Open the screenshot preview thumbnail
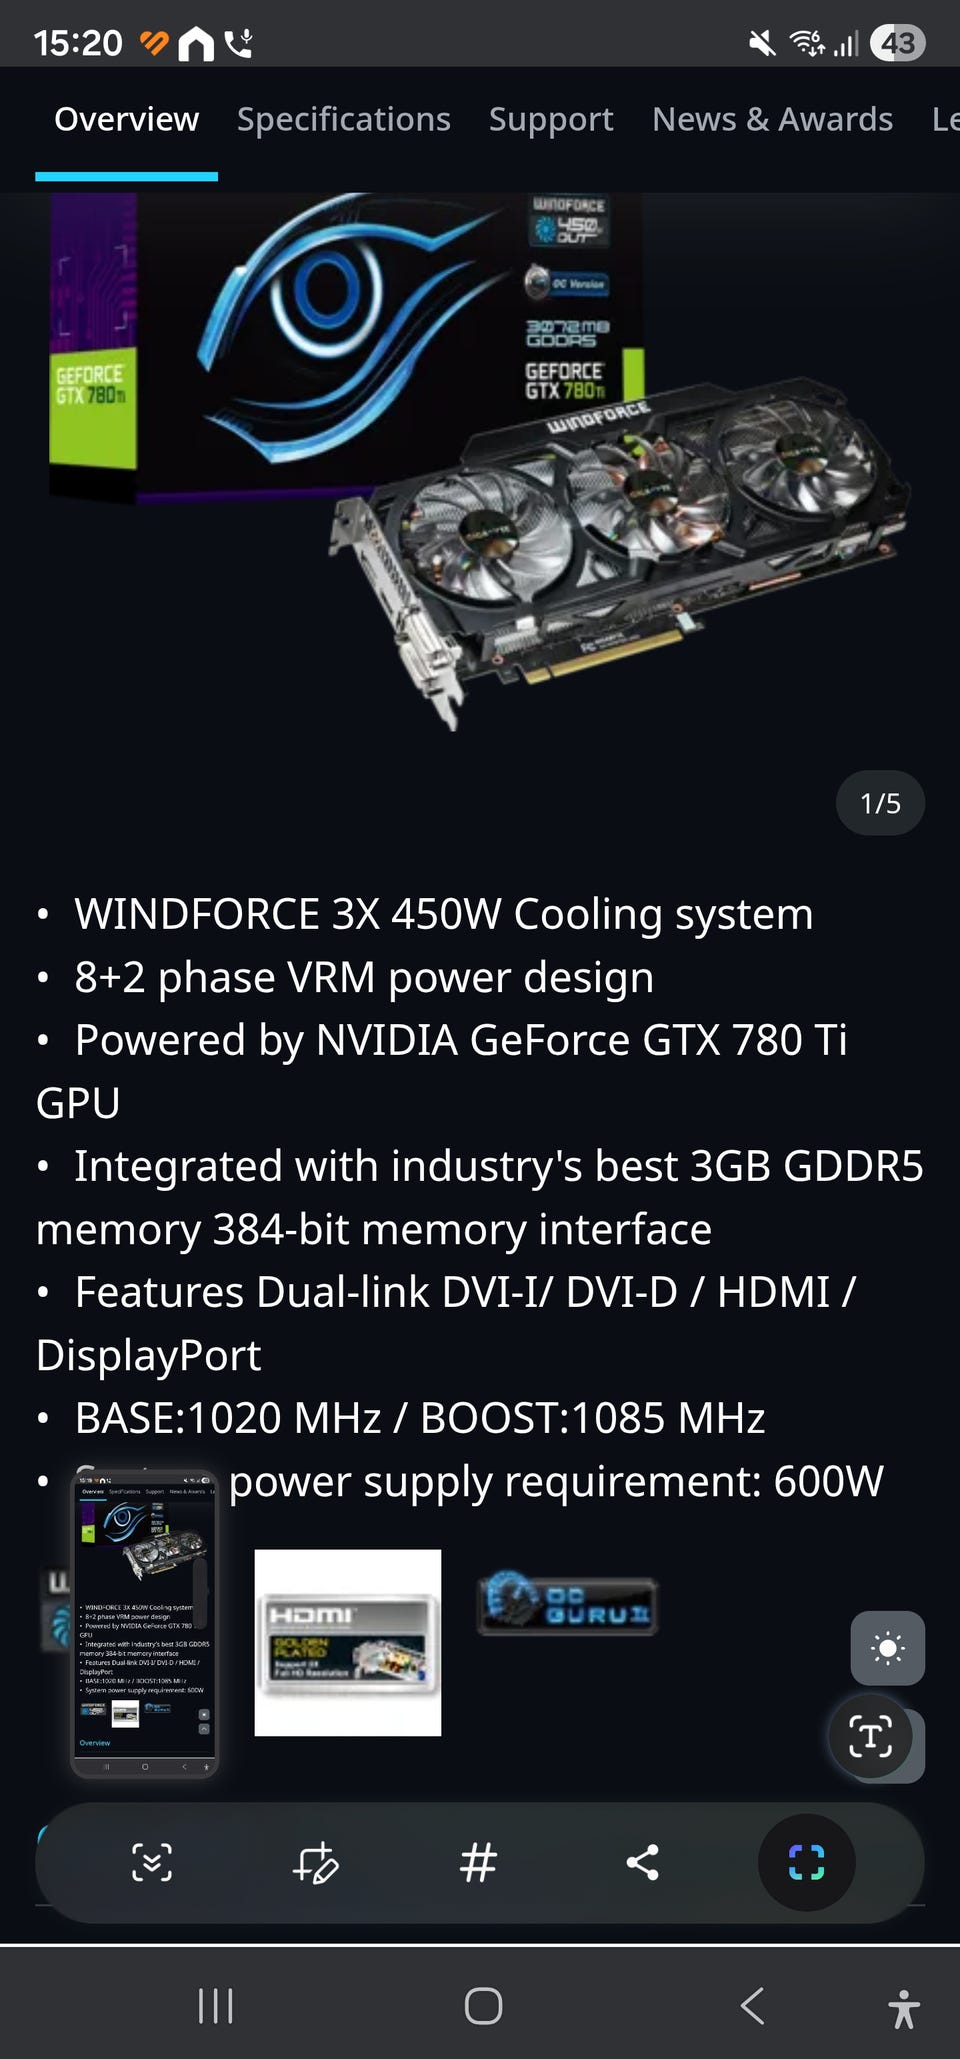This screenshot has width=960, height=2059. 145,1624
